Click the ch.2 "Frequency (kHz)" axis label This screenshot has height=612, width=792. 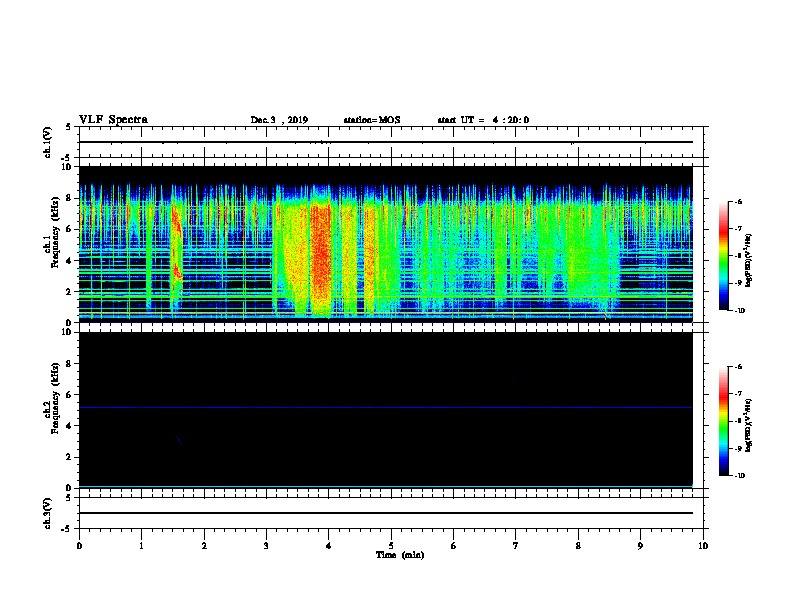(x=55, y=398)
